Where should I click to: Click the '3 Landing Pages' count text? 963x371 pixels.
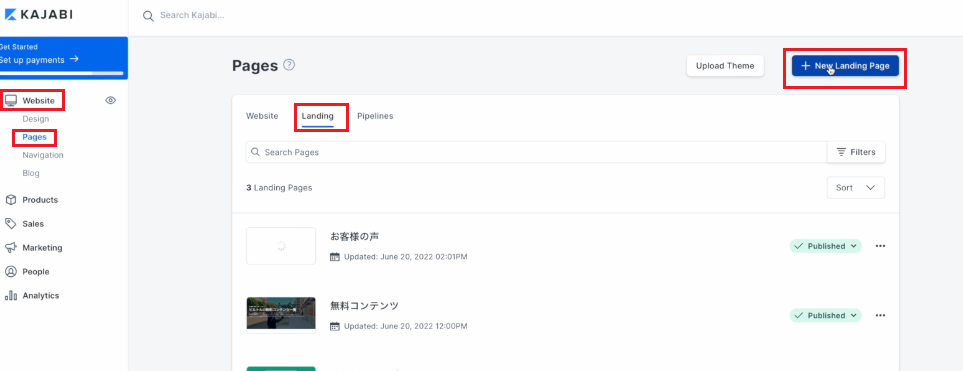tap(279, 188)
